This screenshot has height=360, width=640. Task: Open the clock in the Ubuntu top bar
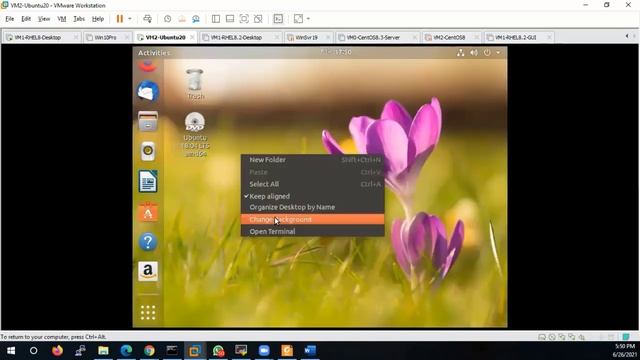click(336, 52)
